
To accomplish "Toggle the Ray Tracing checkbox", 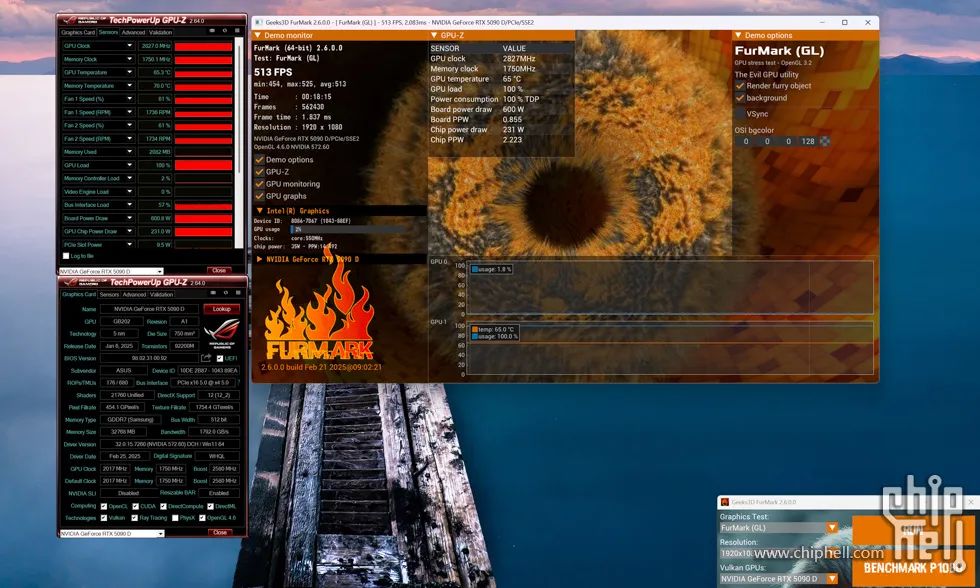I will 134,518.
